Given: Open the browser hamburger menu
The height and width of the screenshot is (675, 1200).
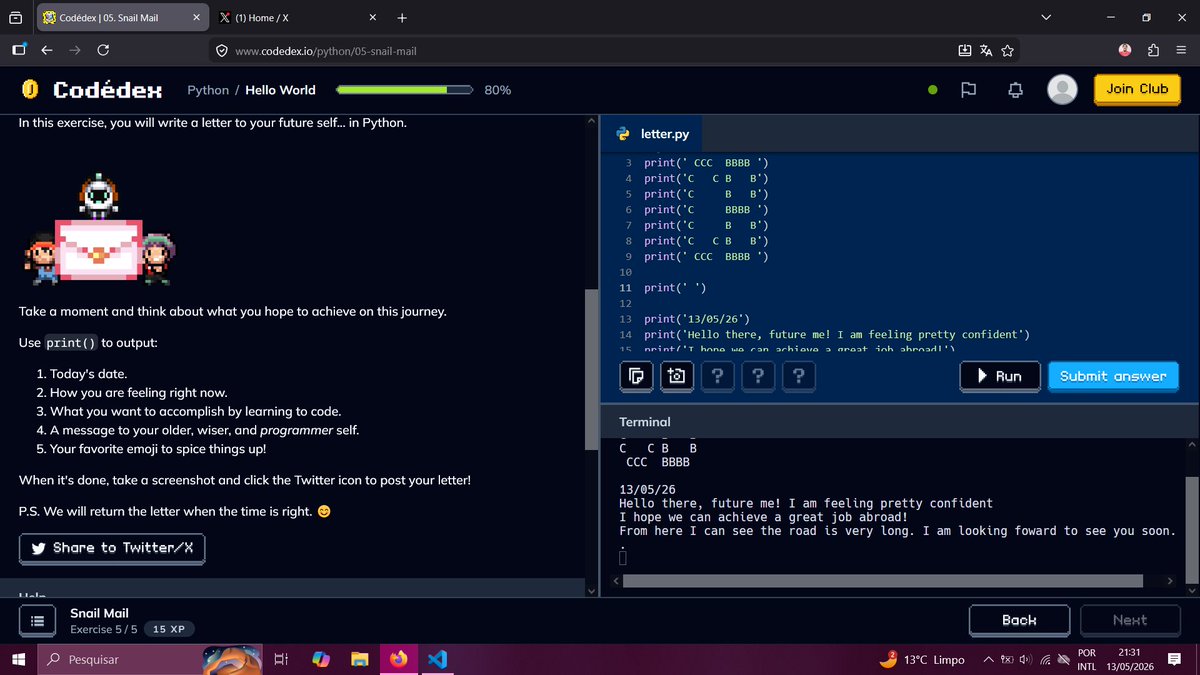Looking at the screenshot, I should (1180, 50).
